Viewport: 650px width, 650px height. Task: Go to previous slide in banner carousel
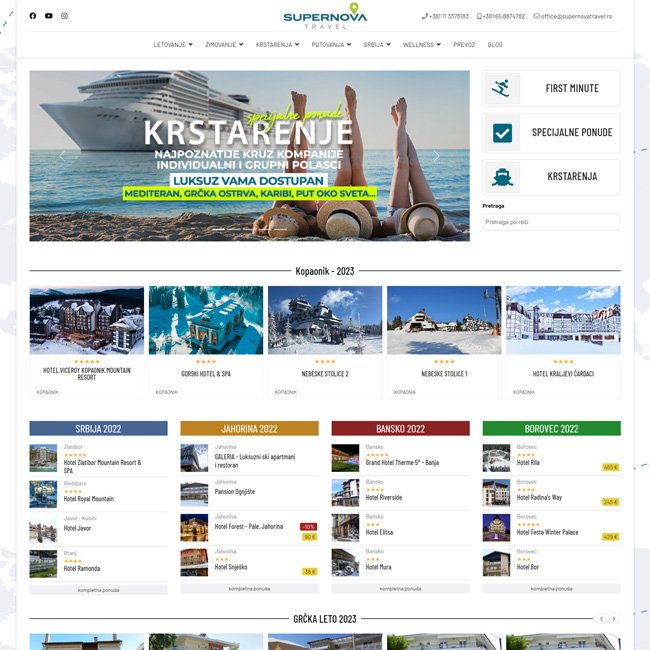(62, 156)
